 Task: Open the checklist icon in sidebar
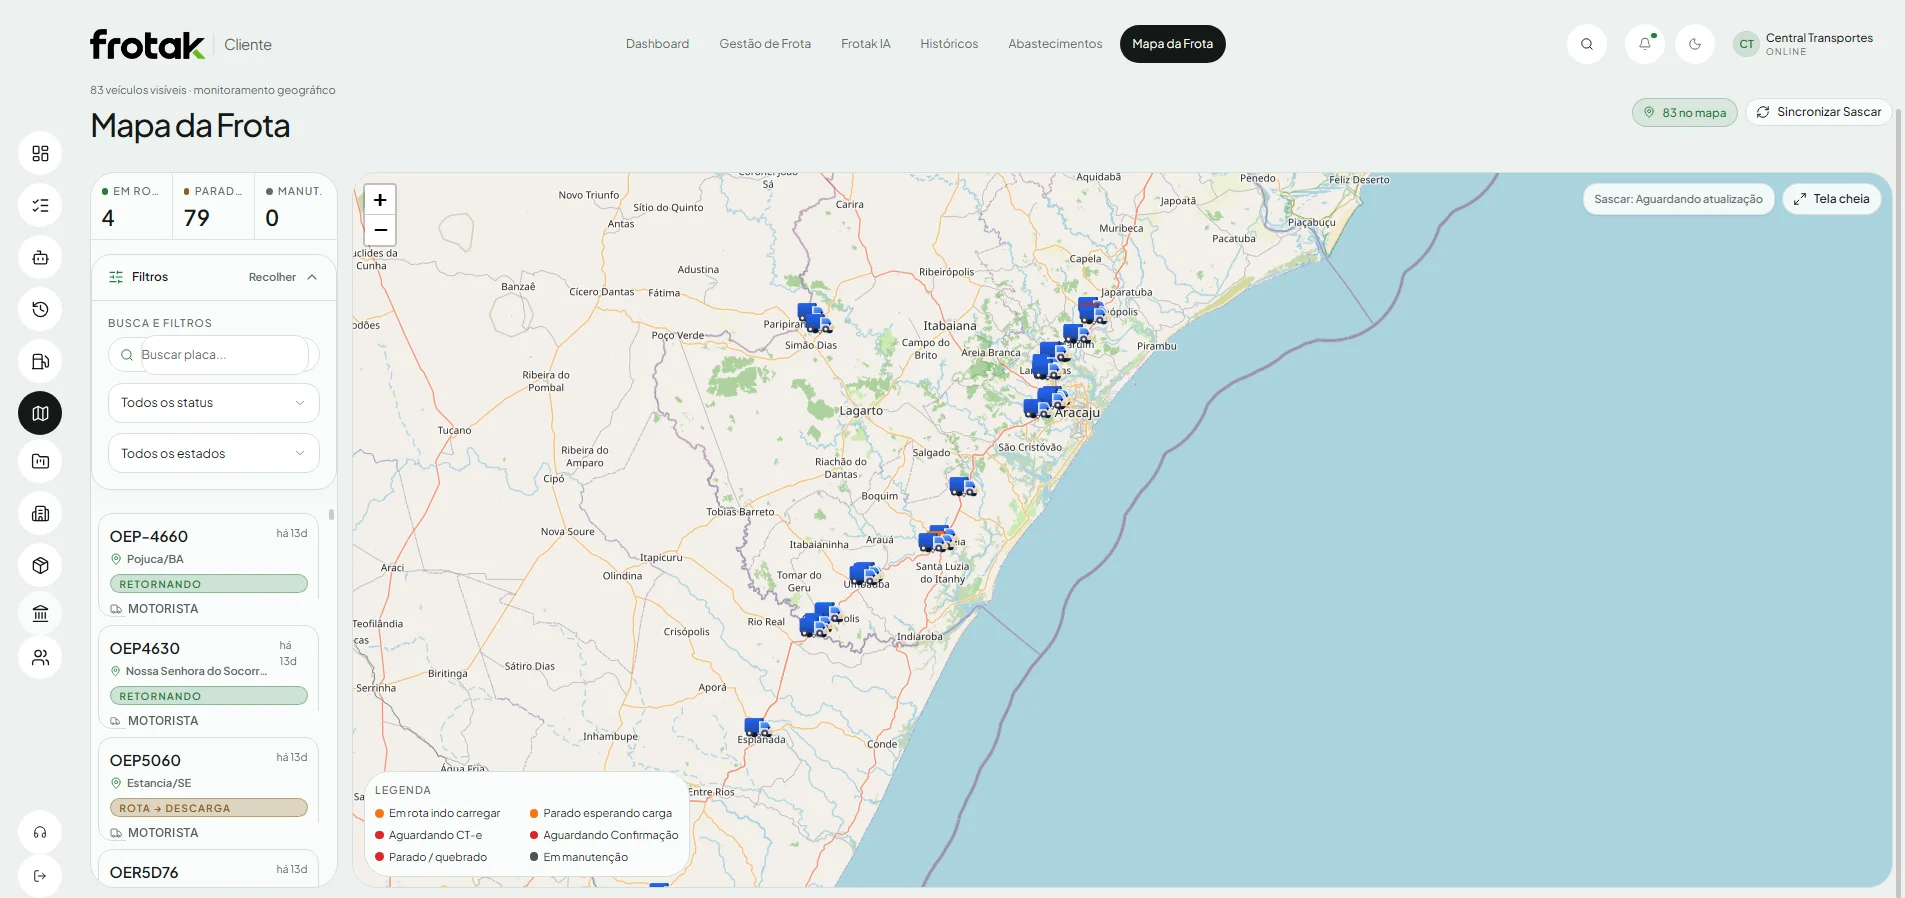[x=40, y=206]
